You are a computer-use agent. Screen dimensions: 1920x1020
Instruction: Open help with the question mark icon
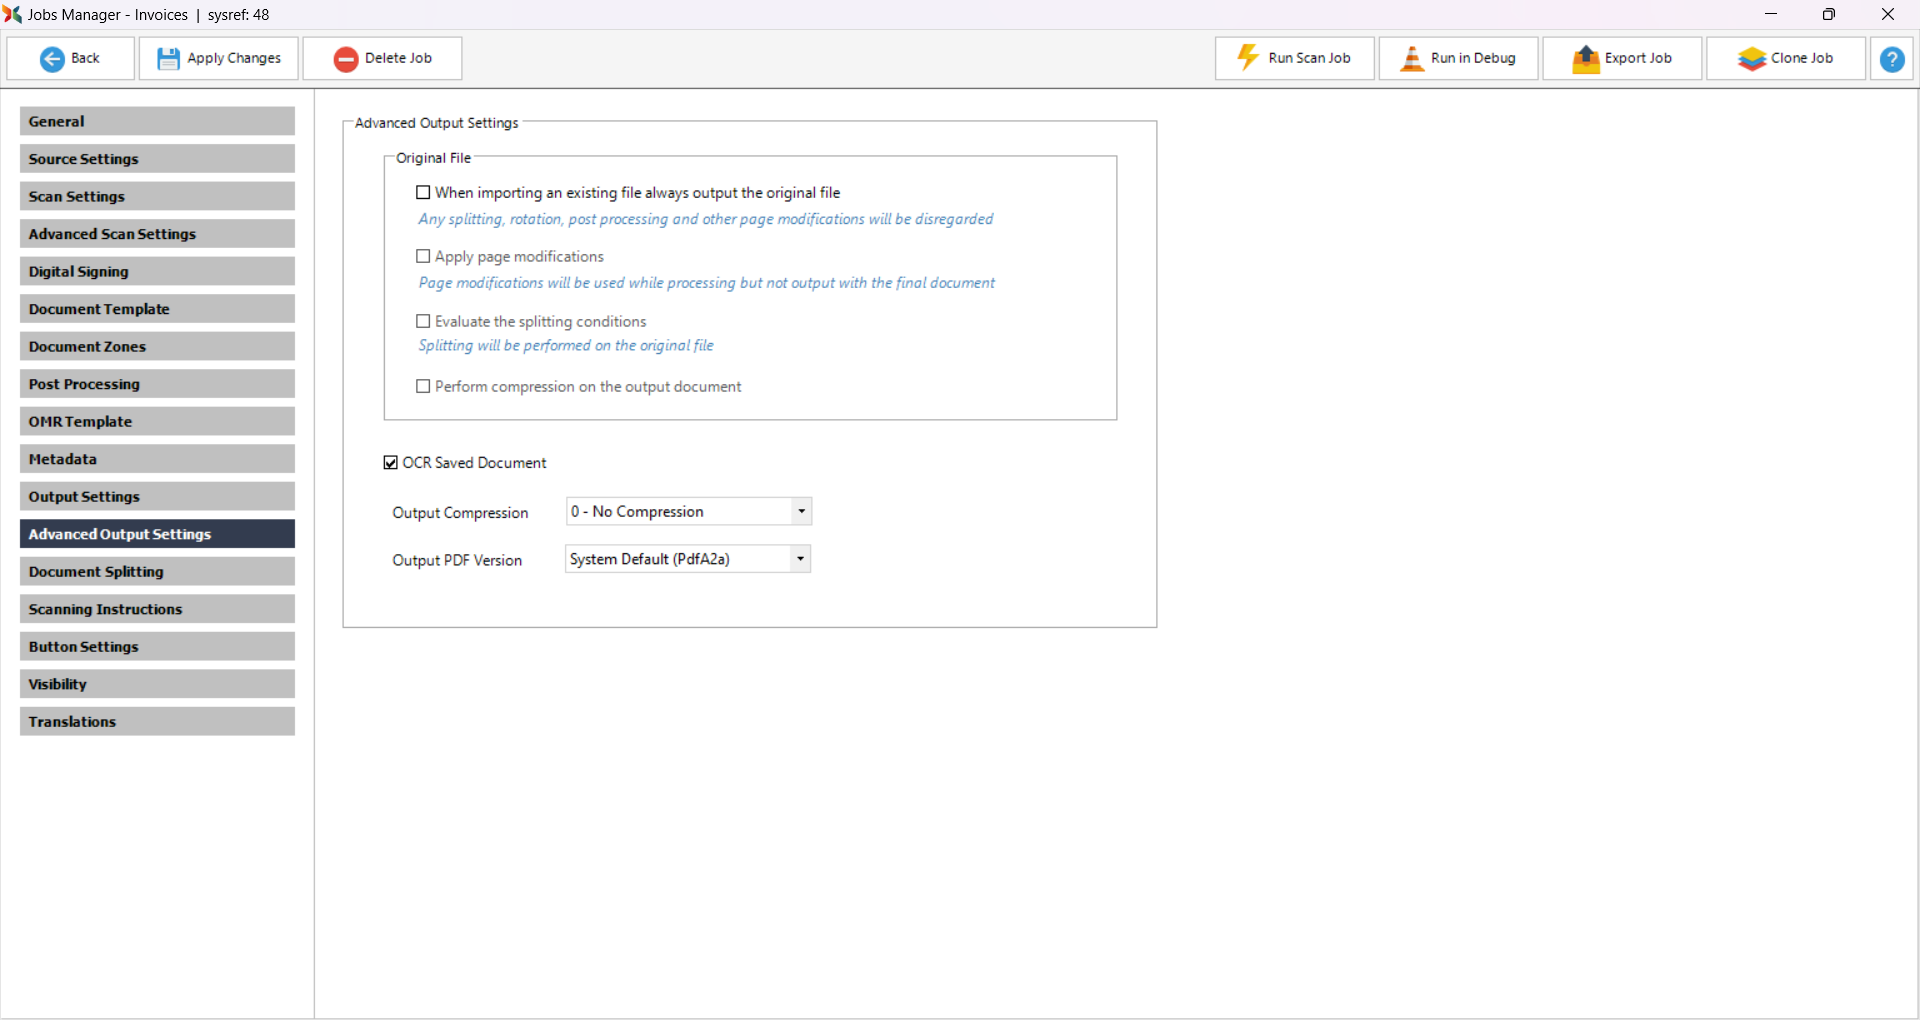pos(1892,59)
